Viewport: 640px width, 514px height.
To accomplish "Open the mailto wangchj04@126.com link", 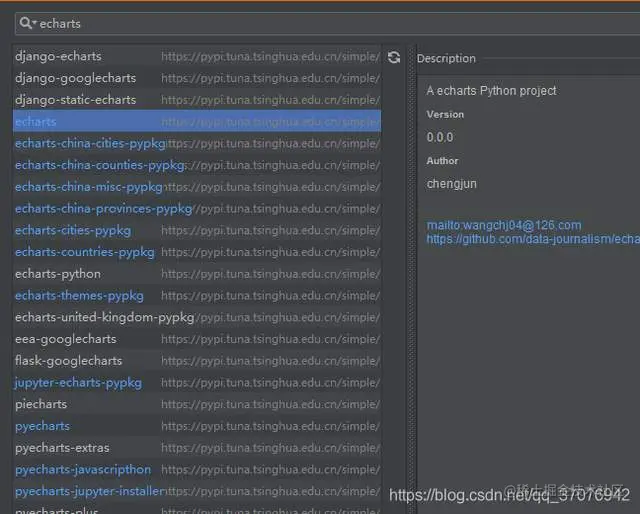I will 504,225.
